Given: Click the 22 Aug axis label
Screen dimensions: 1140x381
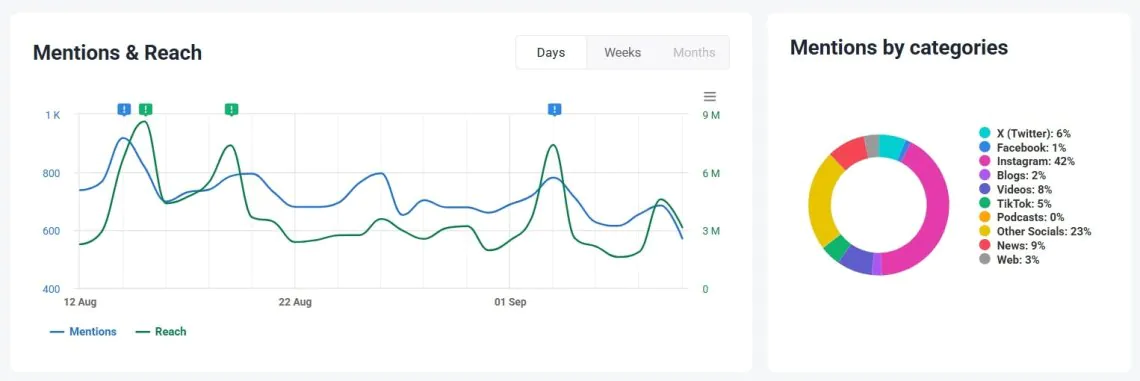Looking at the screenshot, I should [x=295, y=302].
